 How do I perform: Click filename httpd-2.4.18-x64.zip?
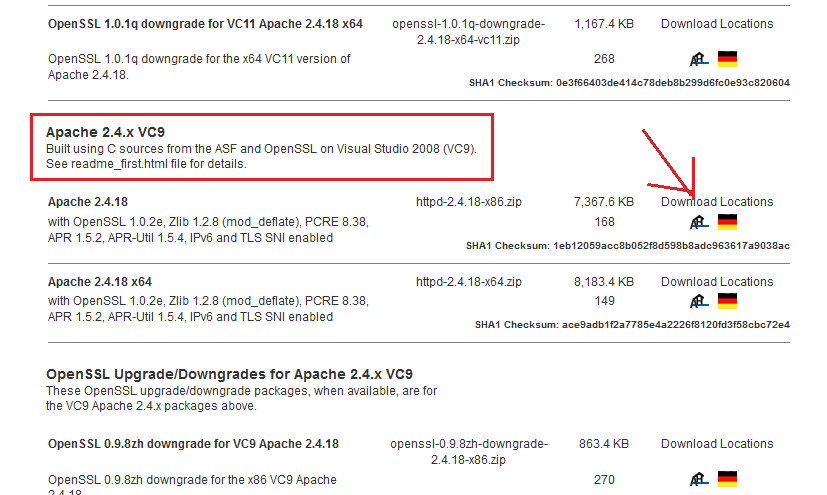(x=468, y=282)
